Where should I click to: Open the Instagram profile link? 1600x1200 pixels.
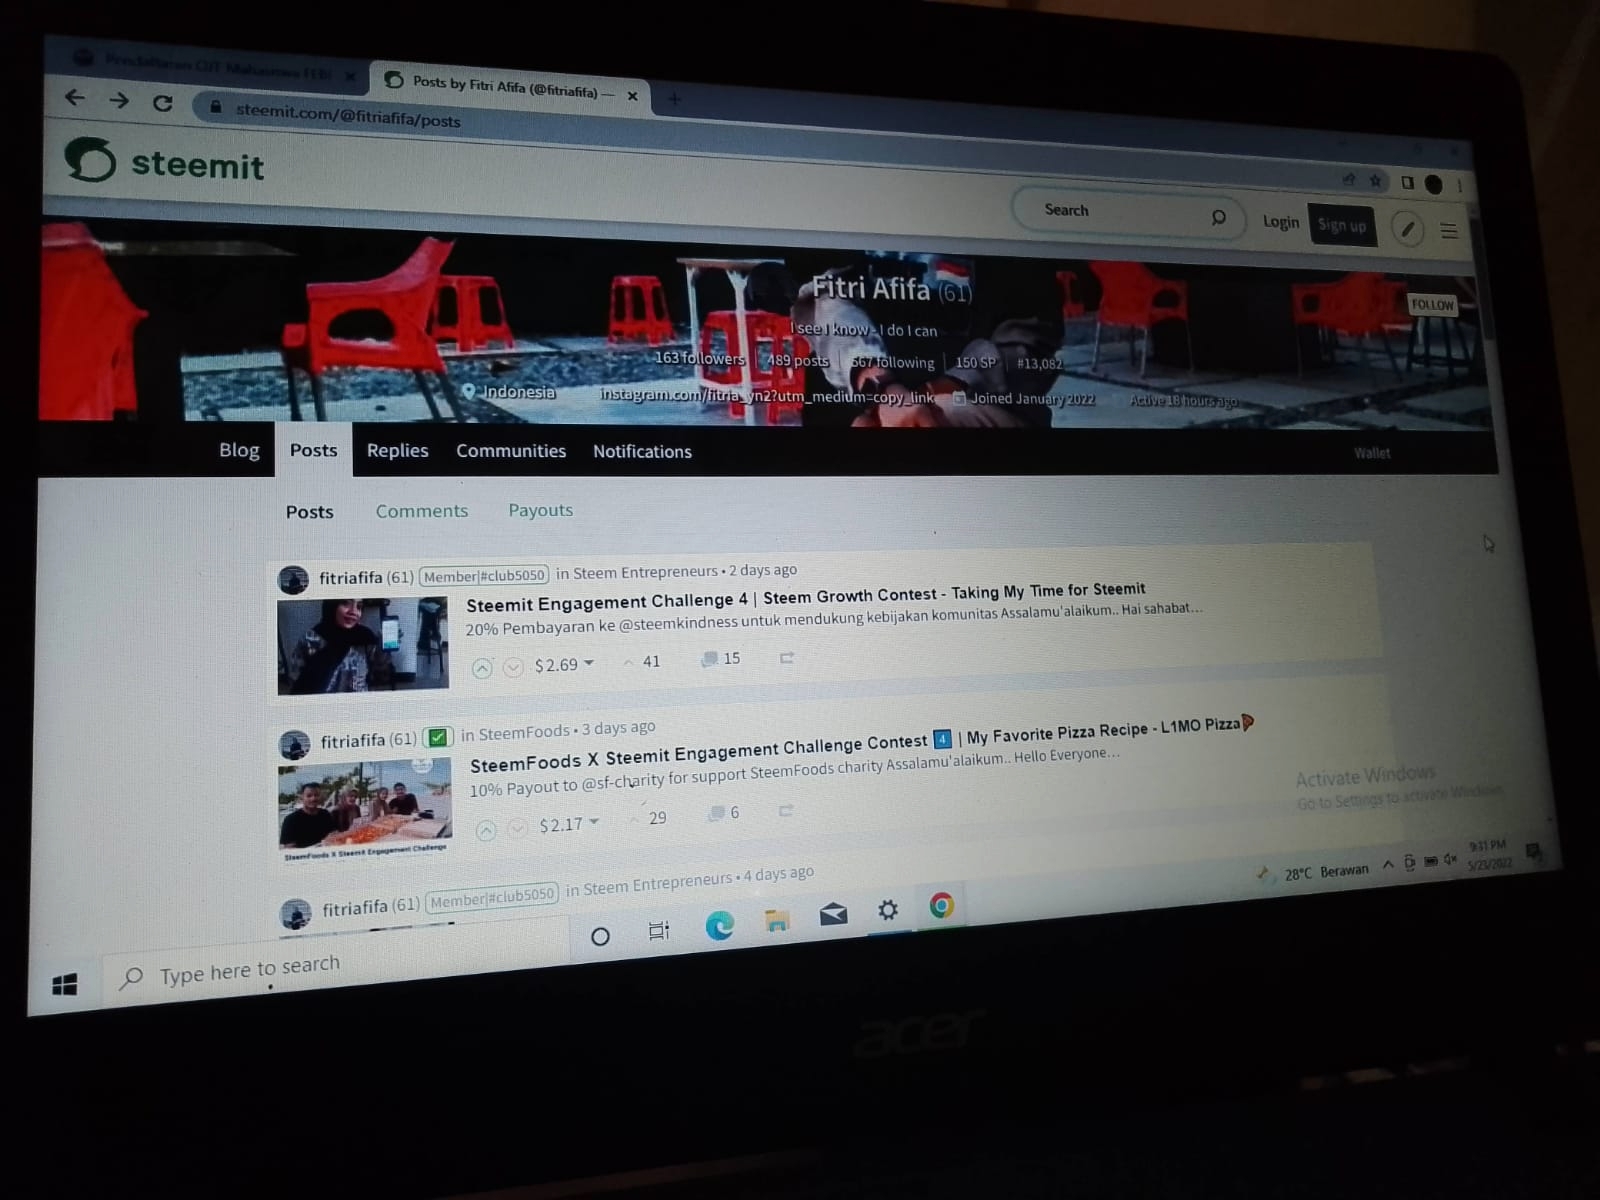pyautogui.click(x=767, y=396)
